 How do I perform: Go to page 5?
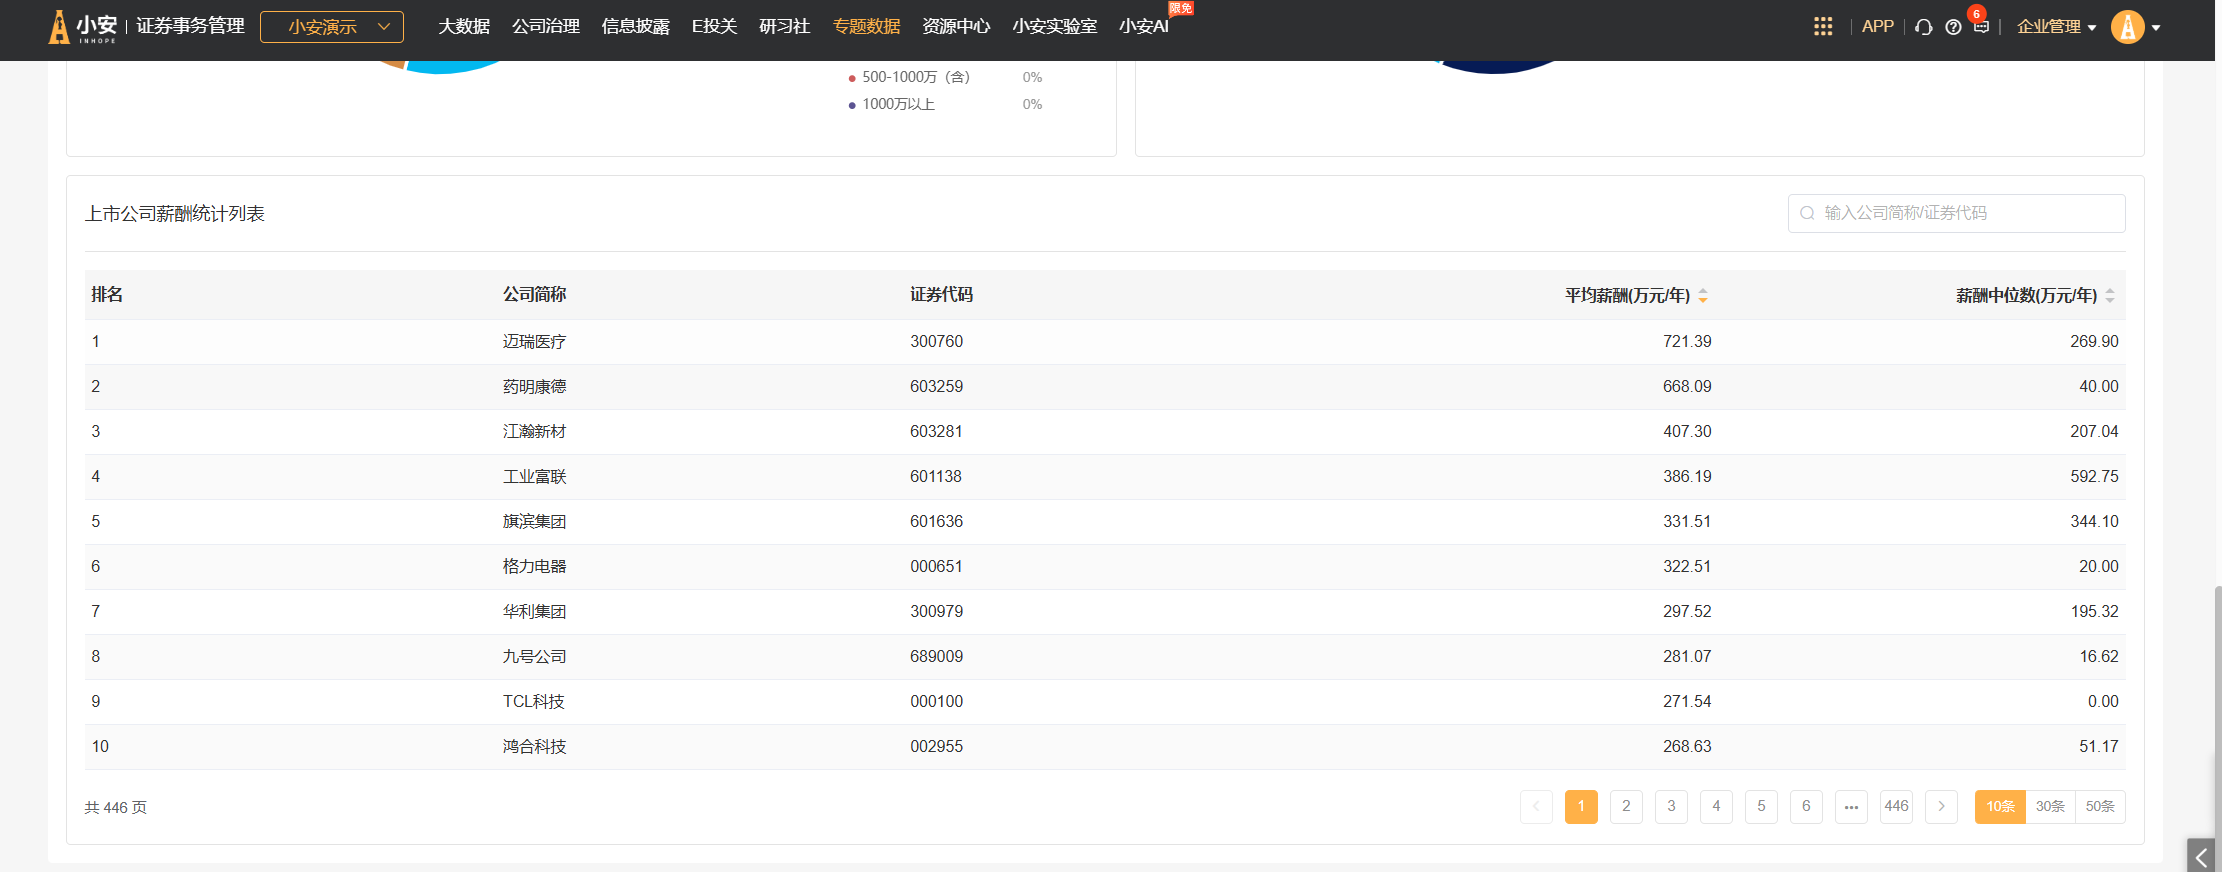[1761, 806]
